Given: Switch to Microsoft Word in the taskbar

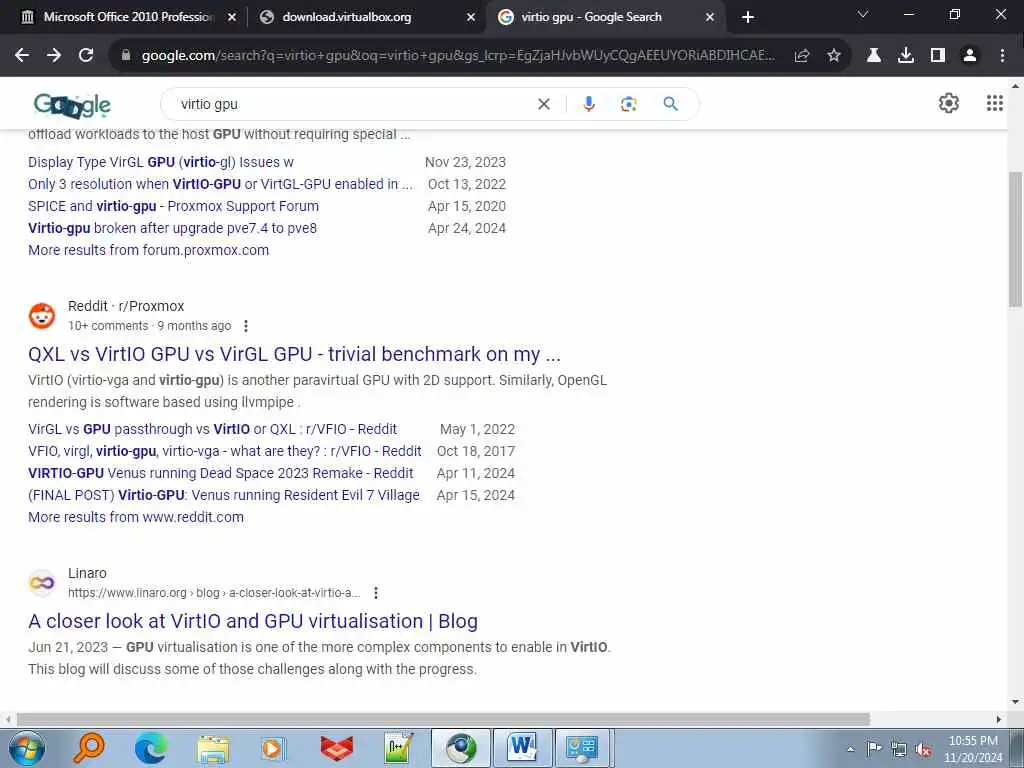Looking at the screenshot, I should click(523, 748).
